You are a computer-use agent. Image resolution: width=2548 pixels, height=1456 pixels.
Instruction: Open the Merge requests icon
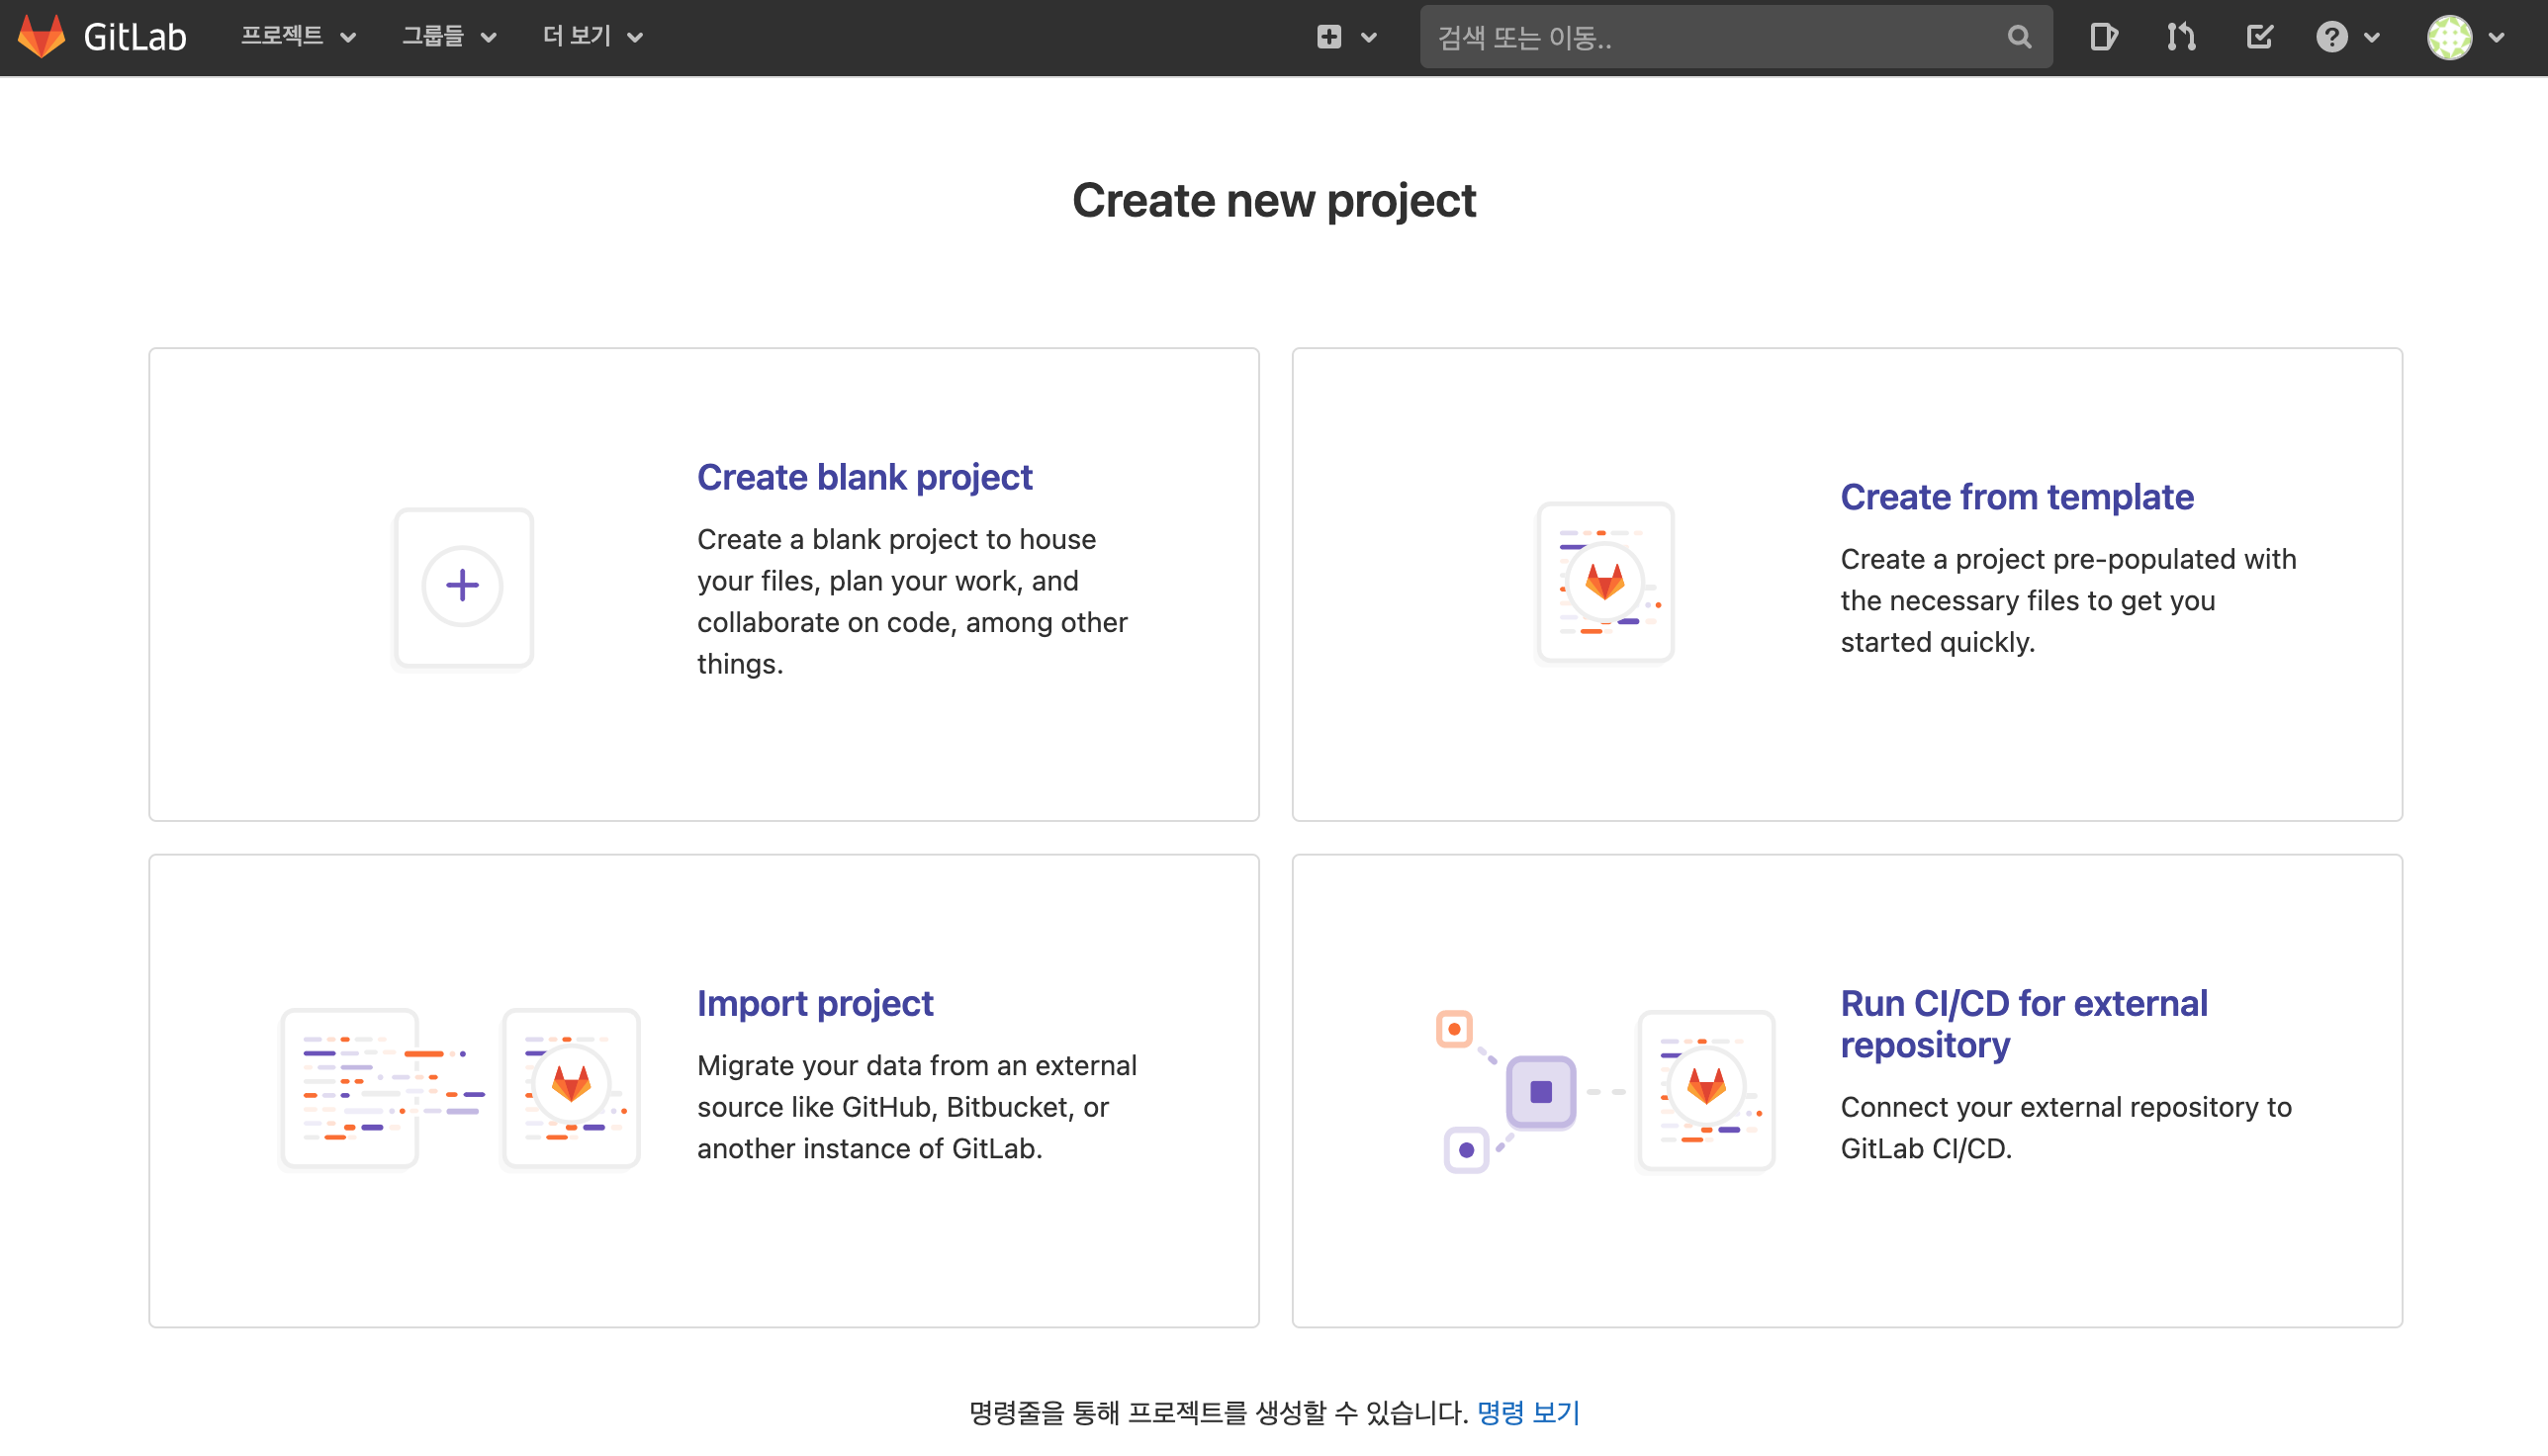(x=2181, y=37)
